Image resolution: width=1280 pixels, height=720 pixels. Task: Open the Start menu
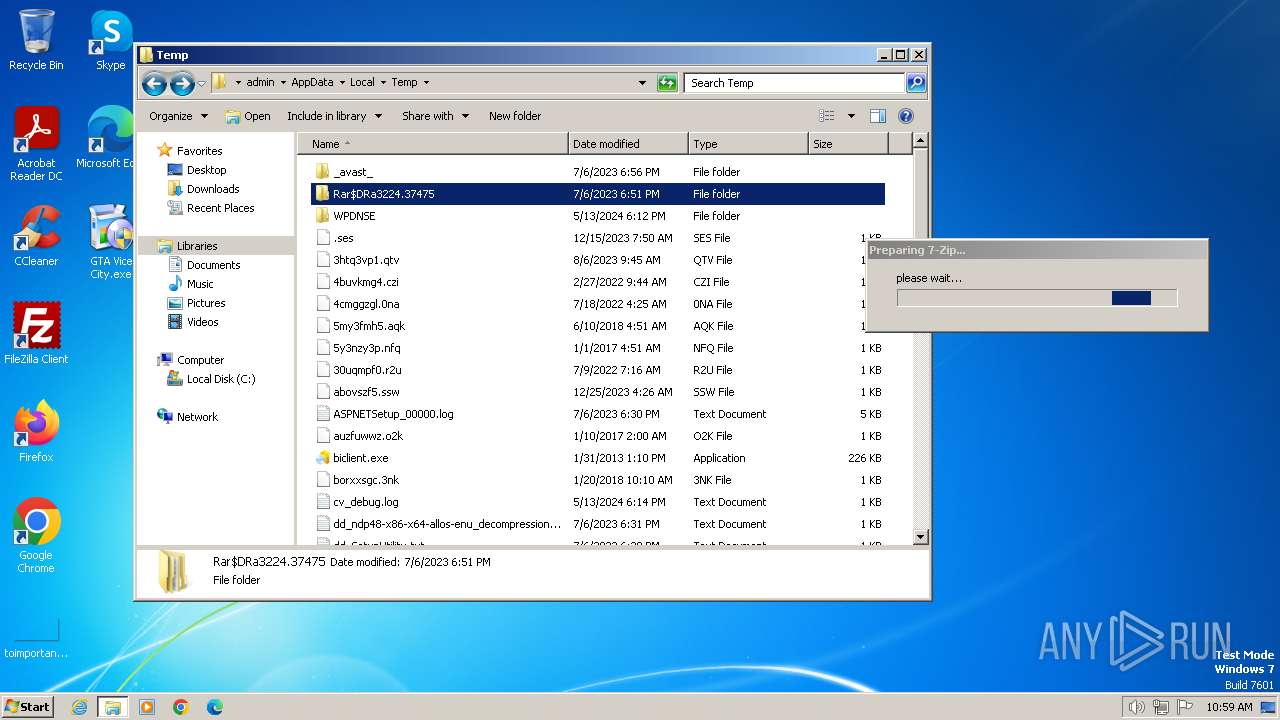tap(28, 707)
